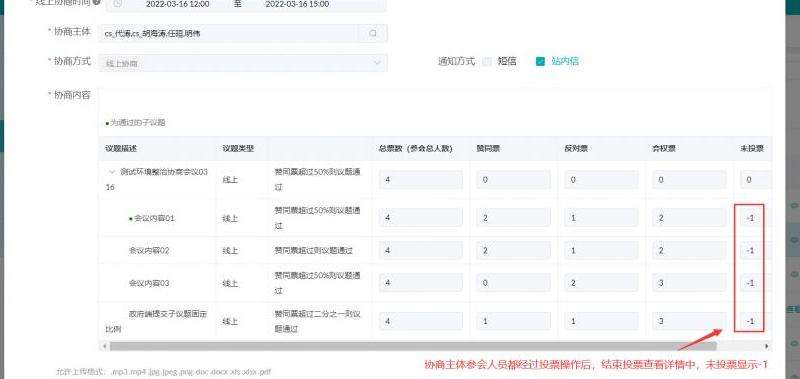The width and height of the screenshot is (800, 379).
Task: Select the 政府端提交子议题固定比例 row name
Action: point(156,322)
